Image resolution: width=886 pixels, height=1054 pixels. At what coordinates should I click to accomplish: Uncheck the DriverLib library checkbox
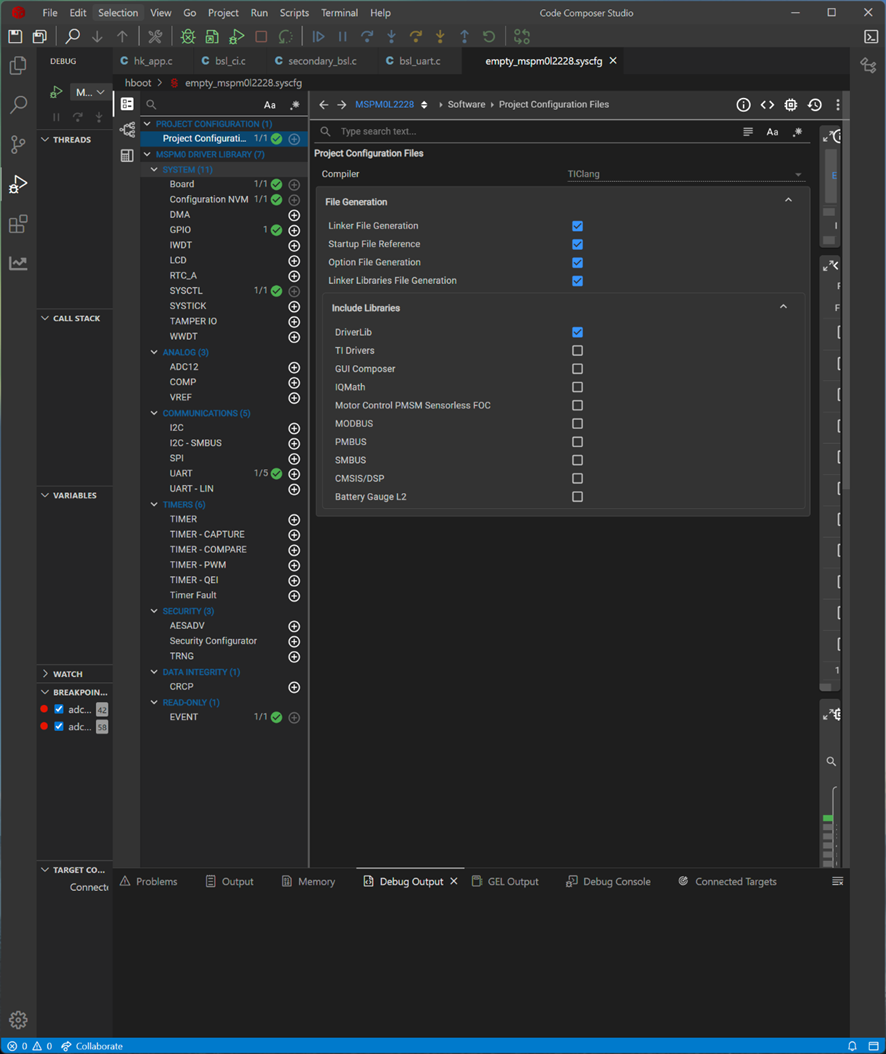click(x=577, y=332)
